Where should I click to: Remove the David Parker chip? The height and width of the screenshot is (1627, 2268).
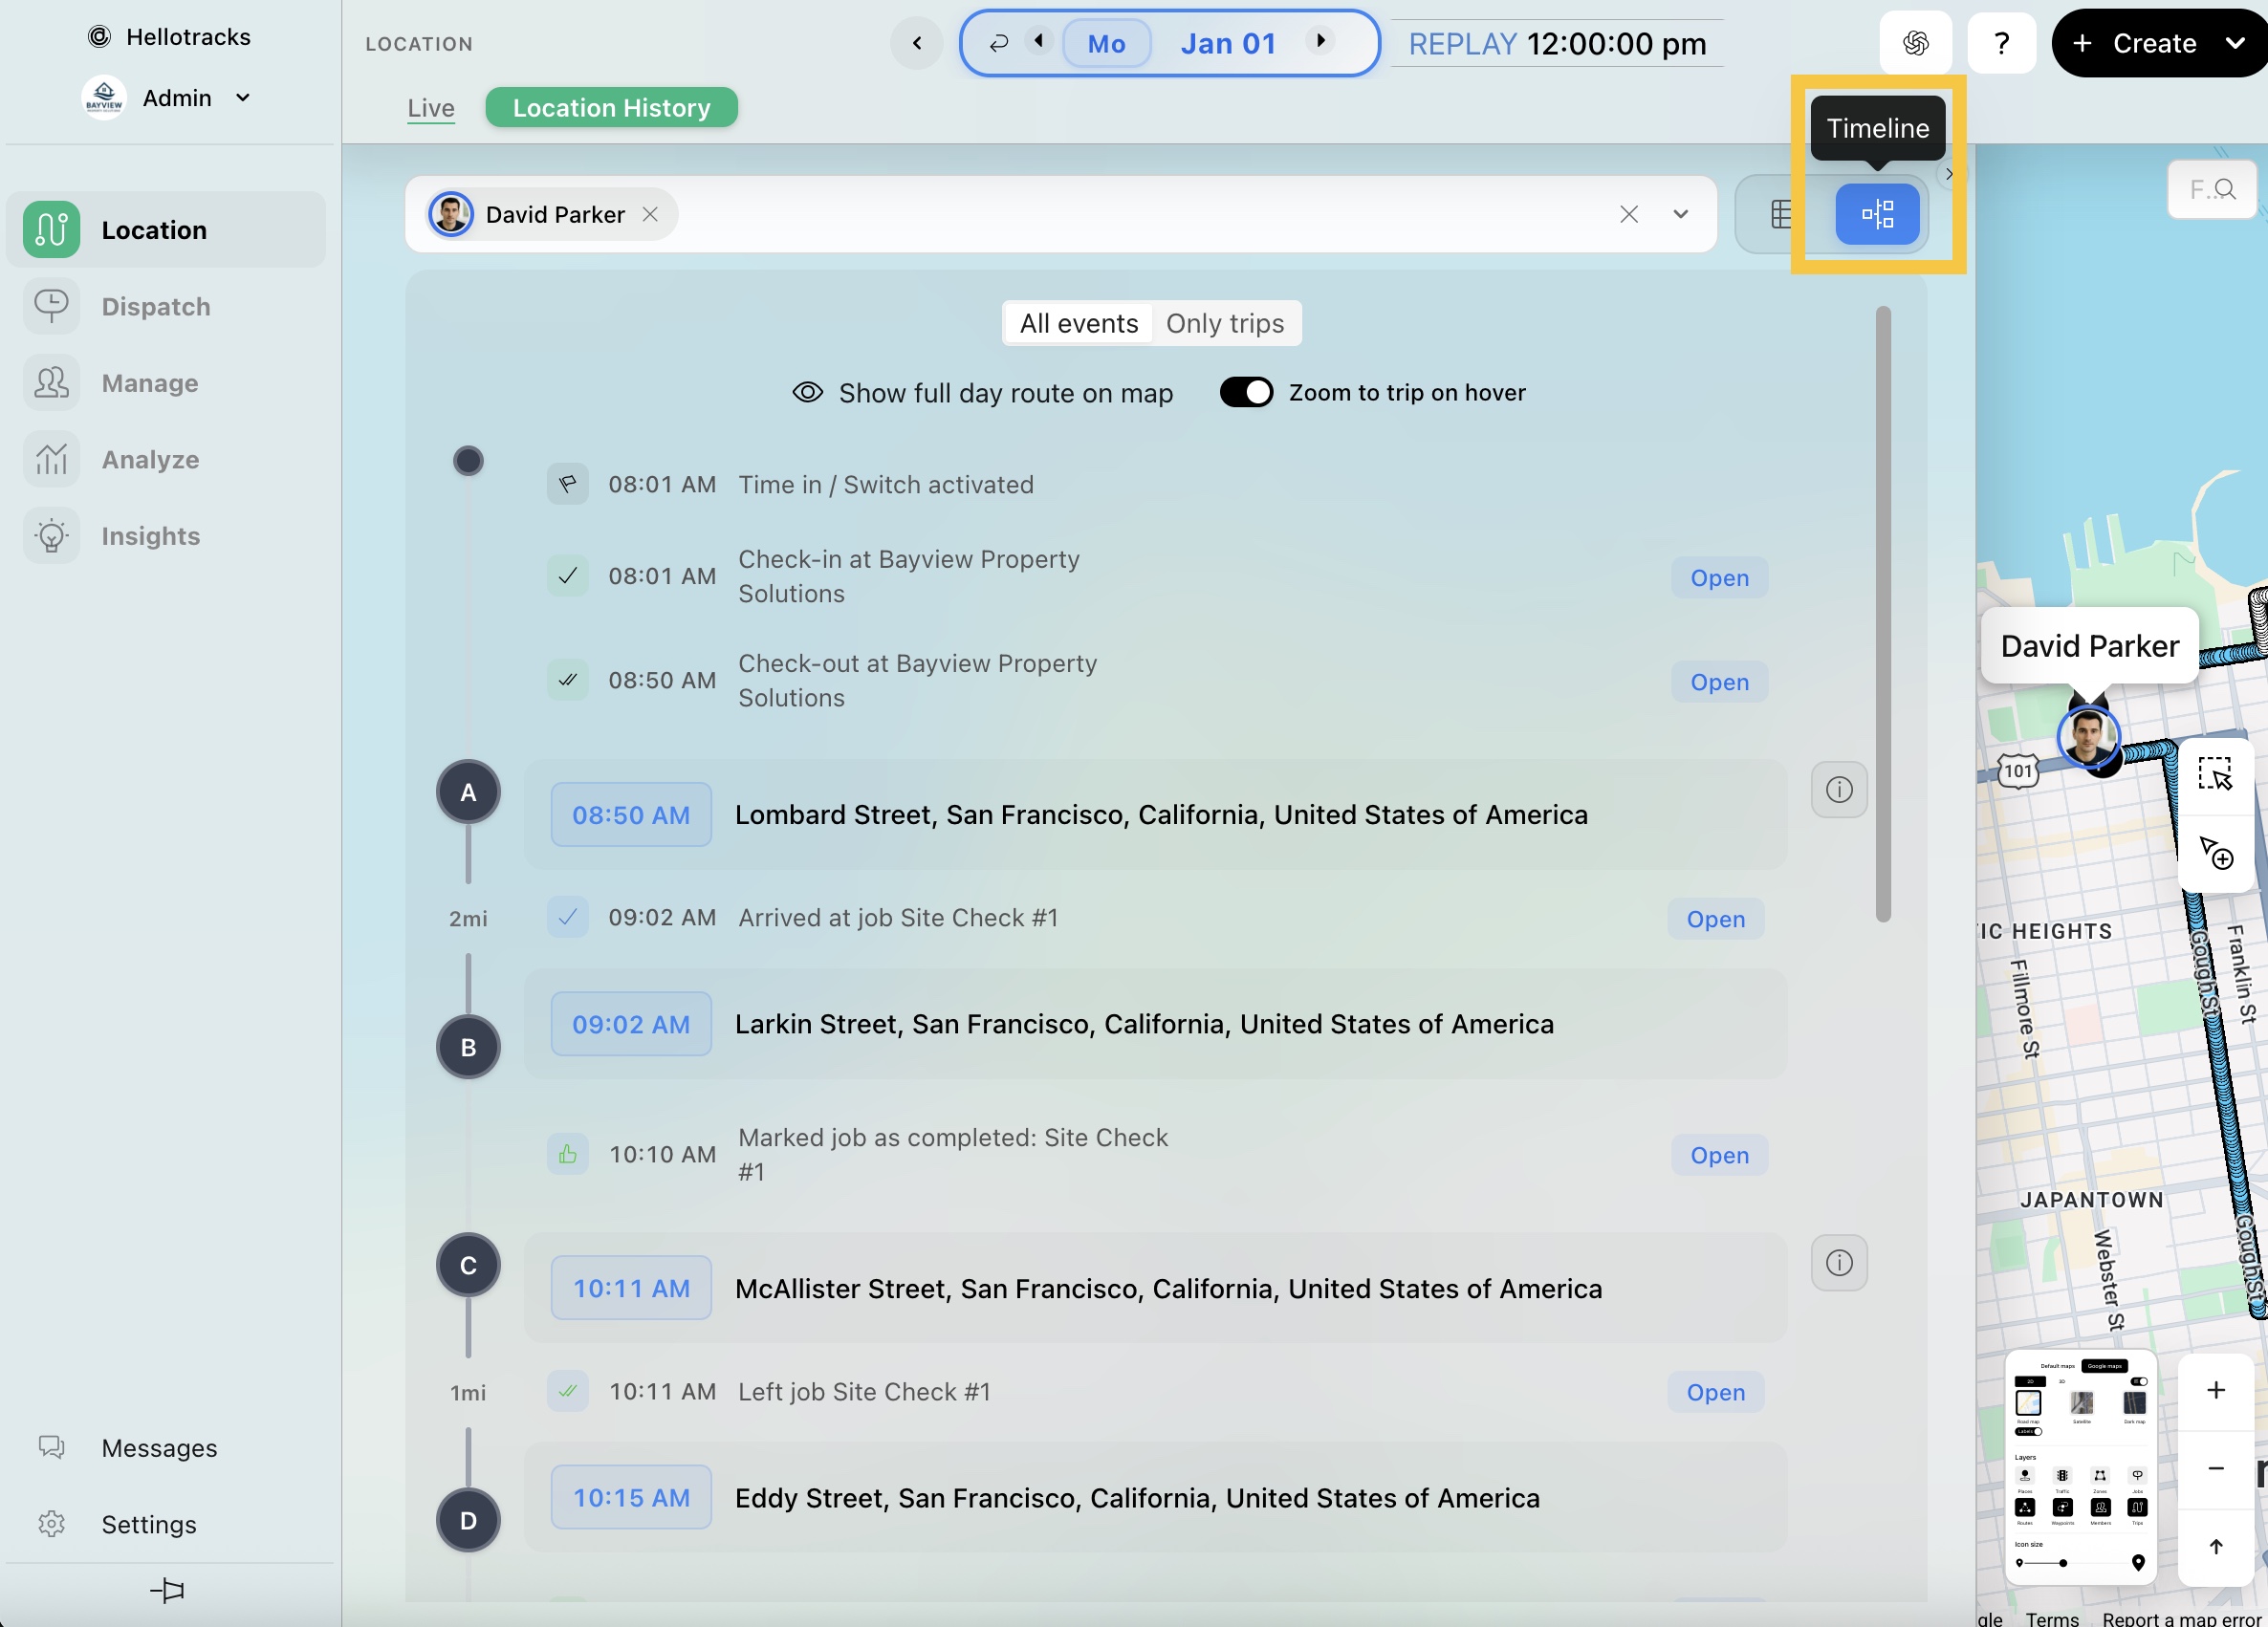[650, 214]
